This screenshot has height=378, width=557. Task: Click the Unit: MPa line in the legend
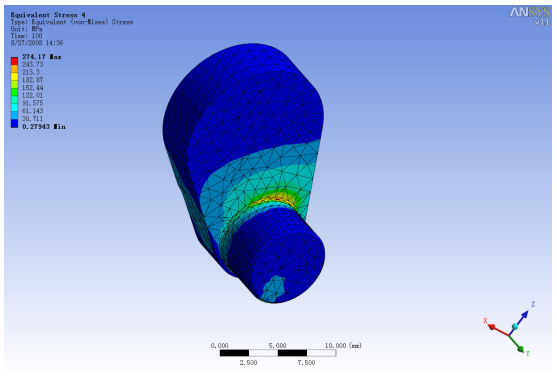pyautogui.click(x=26, y=29)
